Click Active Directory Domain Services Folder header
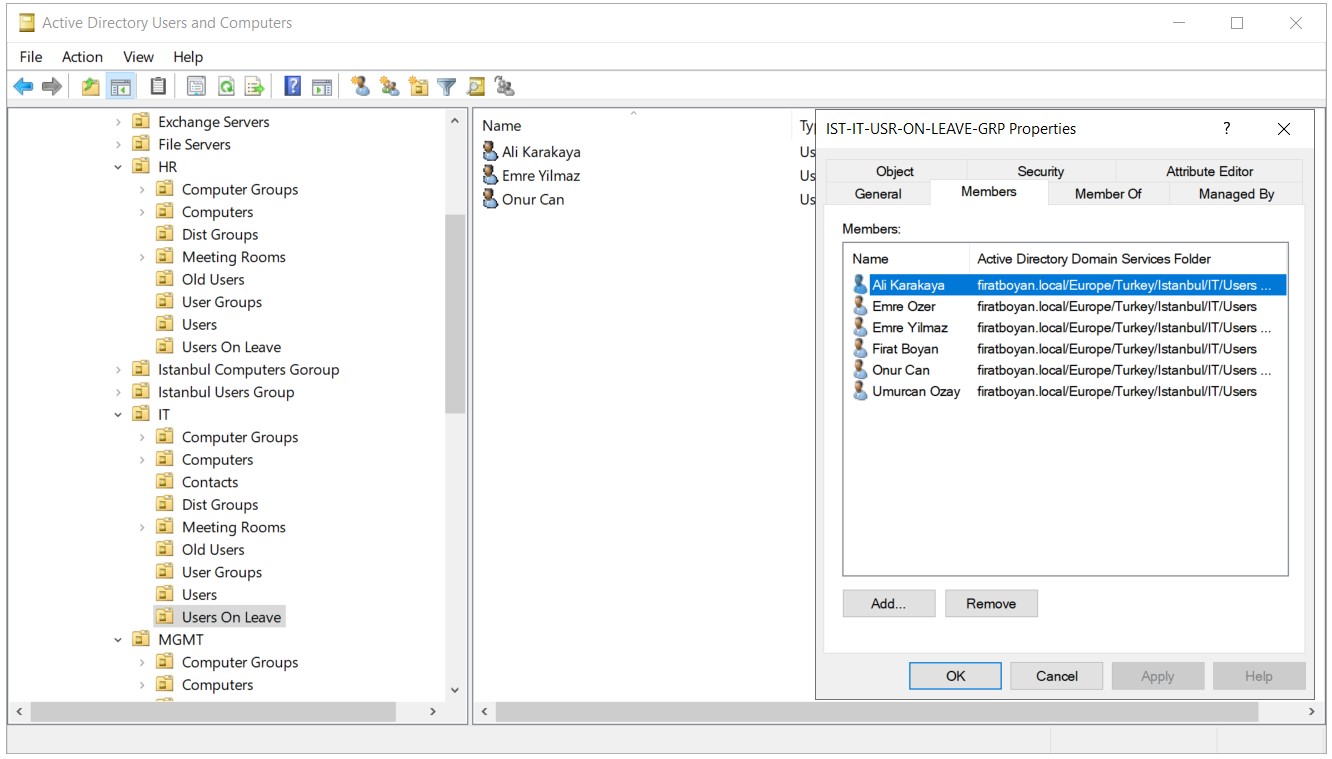This screenshot has height=759, width=1332. click(1094, 259)
